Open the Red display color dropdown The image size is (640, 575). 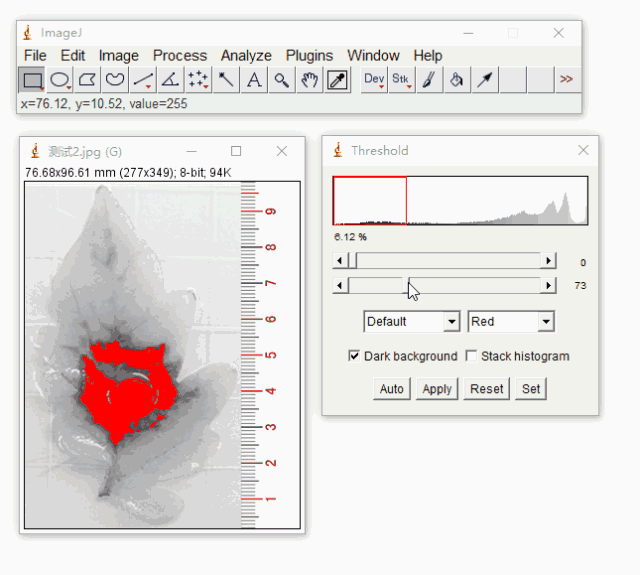pos(511,322)
